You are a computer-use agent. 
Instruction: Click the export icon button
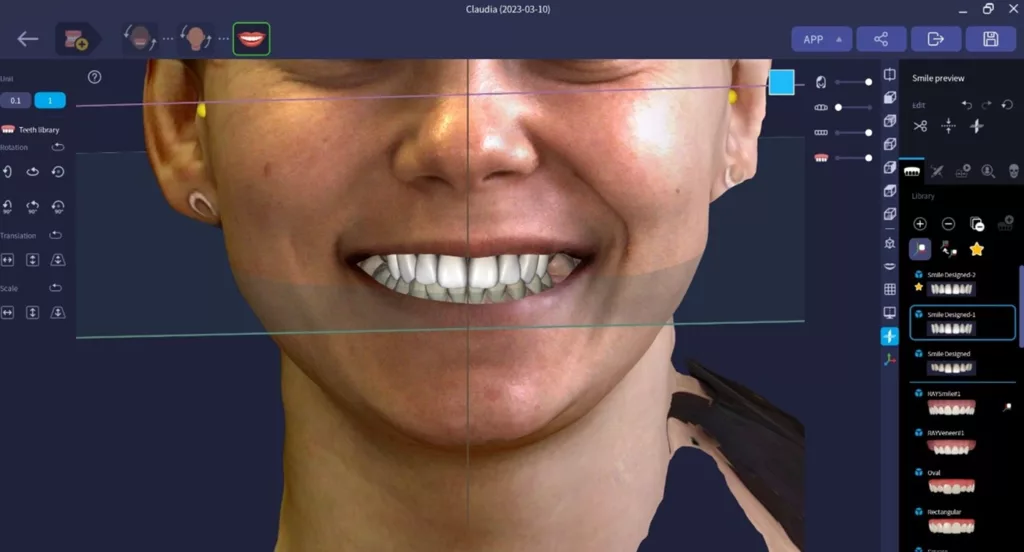click(x=936, y=39)
